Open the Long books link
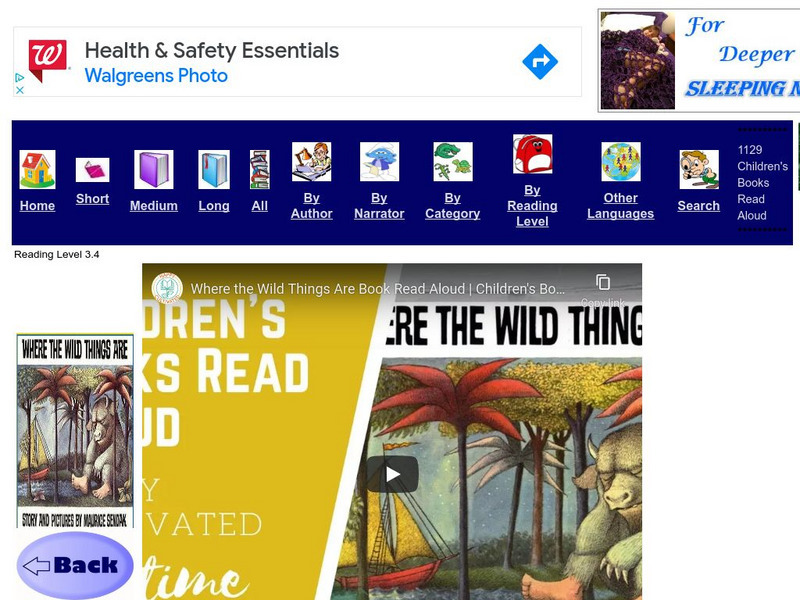Screen dimensions: 800x600 214,206
